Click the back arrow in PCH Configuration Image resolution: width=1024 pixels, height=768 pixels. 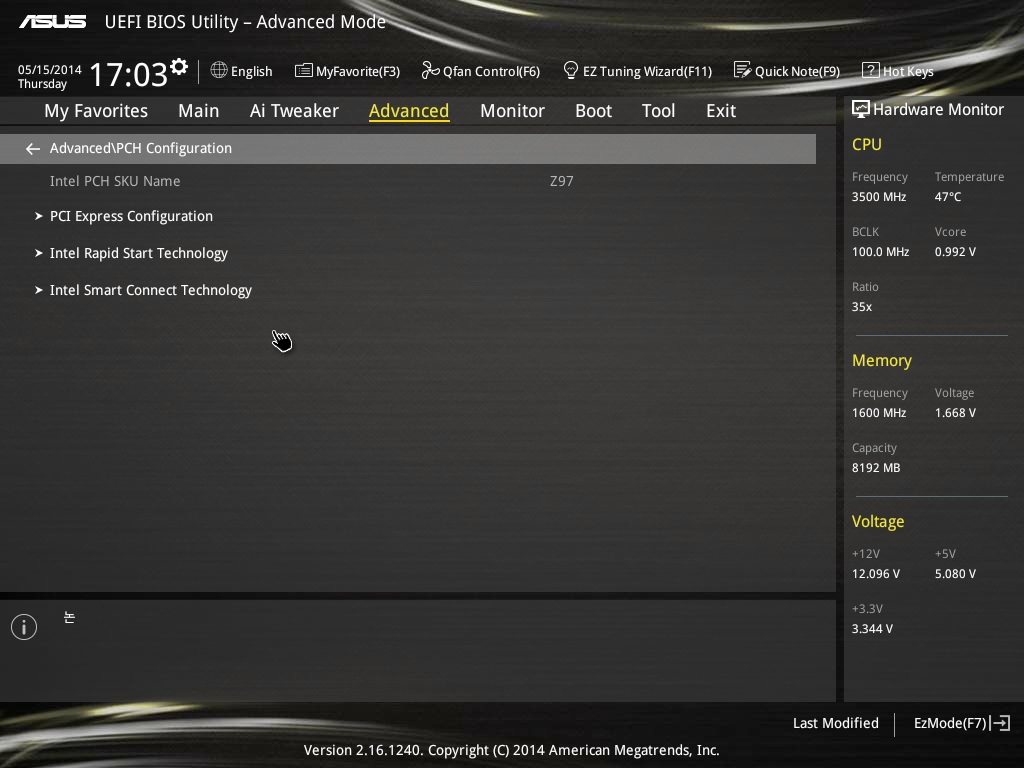33,149
